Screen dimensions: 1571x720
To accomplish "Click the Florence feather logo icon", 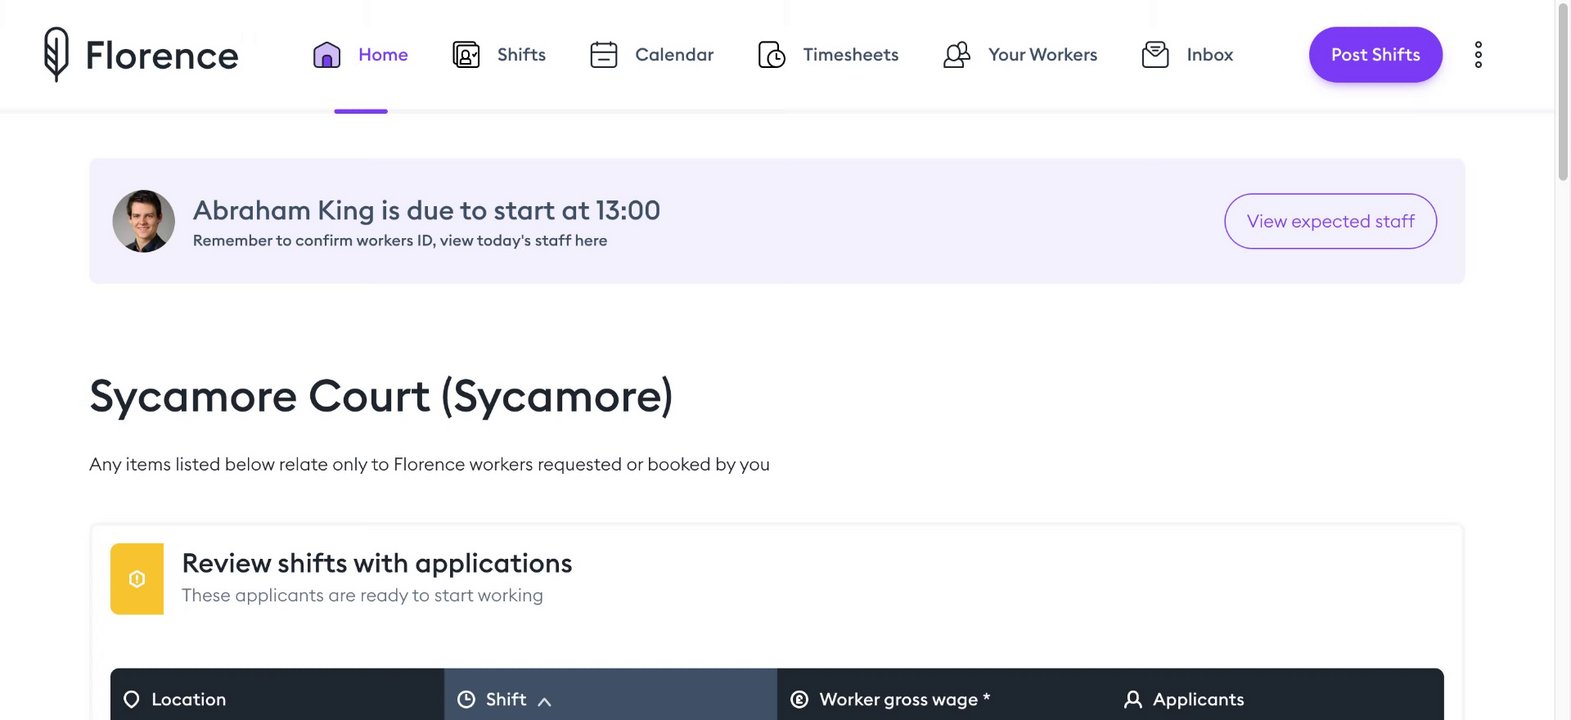I will coord(56,54).
